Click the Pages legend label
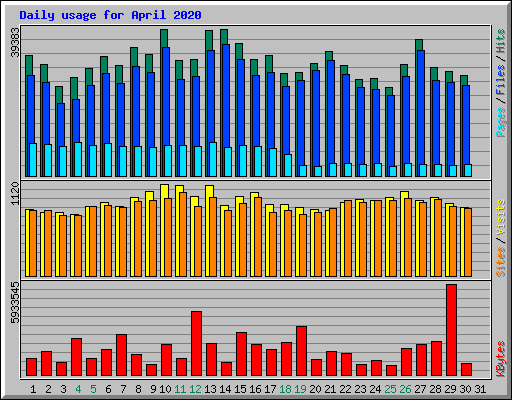This screenshot has width=512, height=400. pyautogui.click(x=501, y=122)
